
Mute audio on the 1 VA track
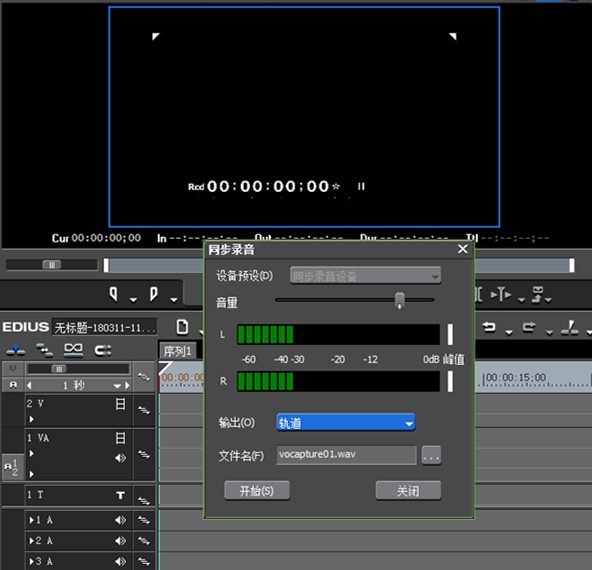(120, 458)
